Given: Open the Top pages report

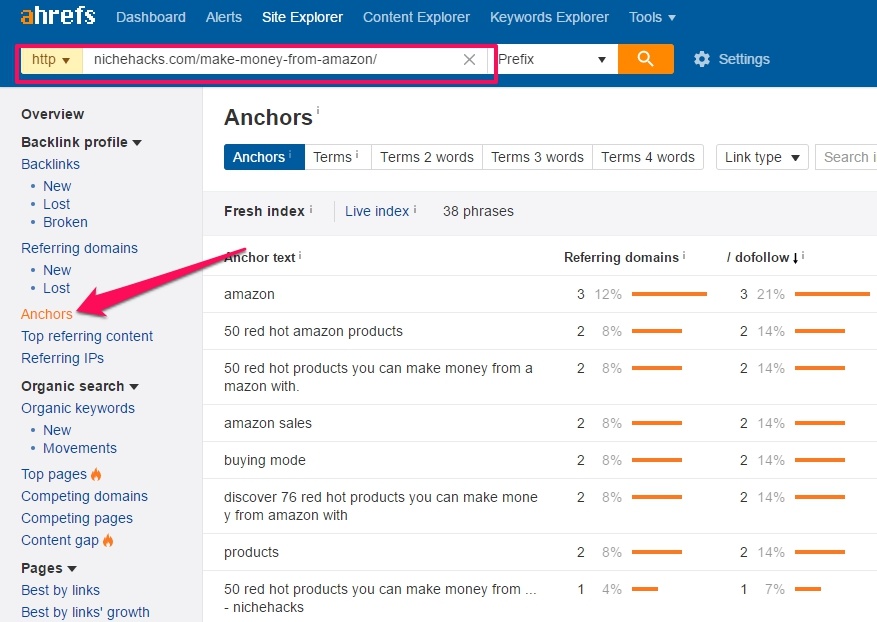Looking at the screenshot, I should point(54,474).
